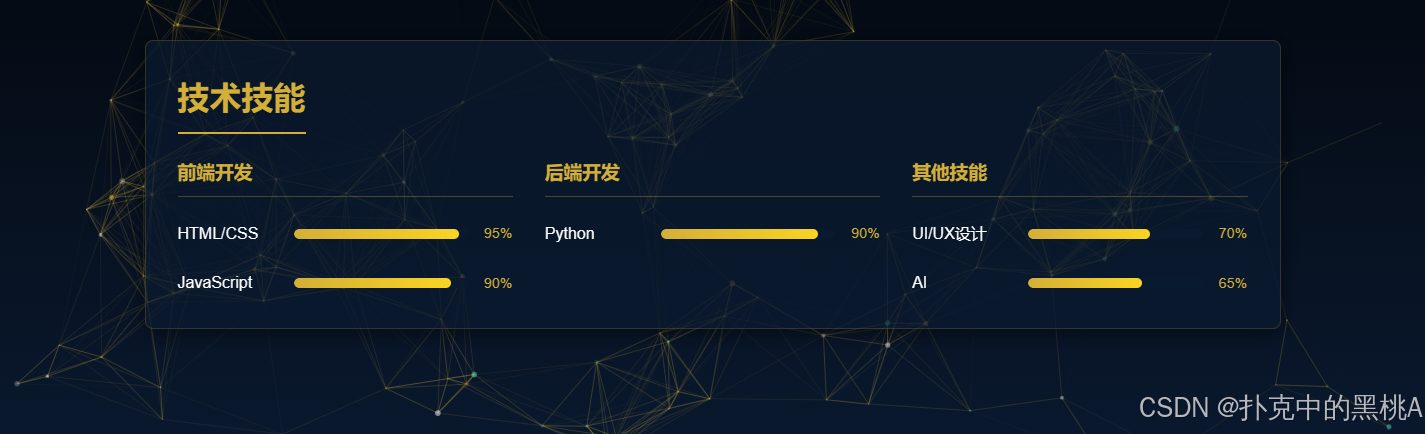Click the 技术技能 section heading
Image resolution: width=1427 pixels, height=434 pixels.
[x=241, y=99]
